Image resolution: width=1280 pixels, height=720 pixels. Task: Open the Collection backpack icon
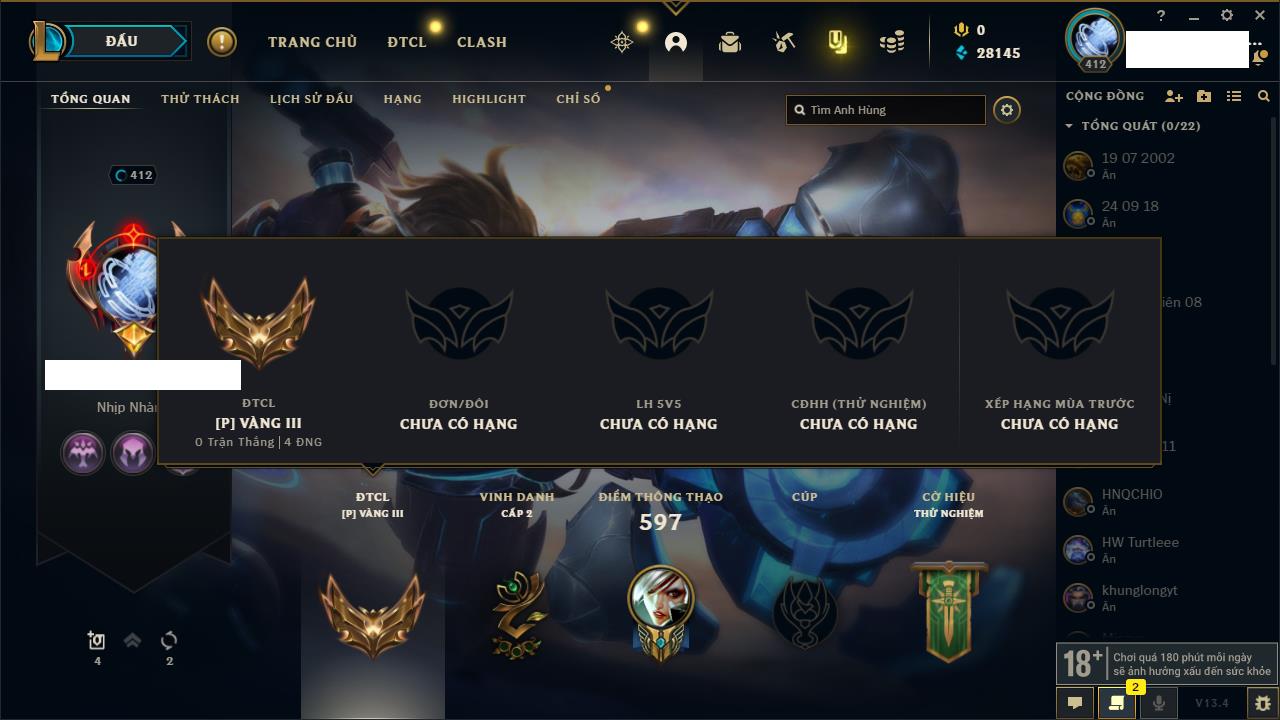pos(730,42)
